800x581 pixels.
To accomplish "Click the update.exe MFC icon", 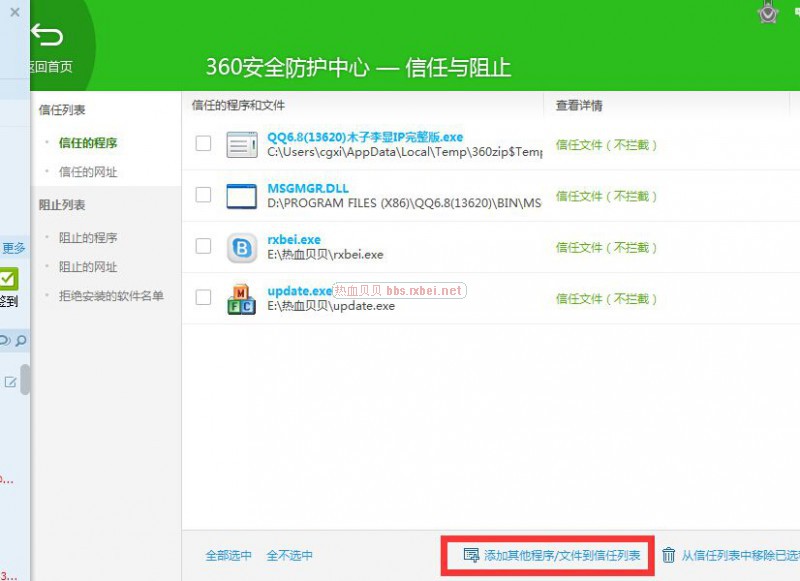I will tap(242, 298).
